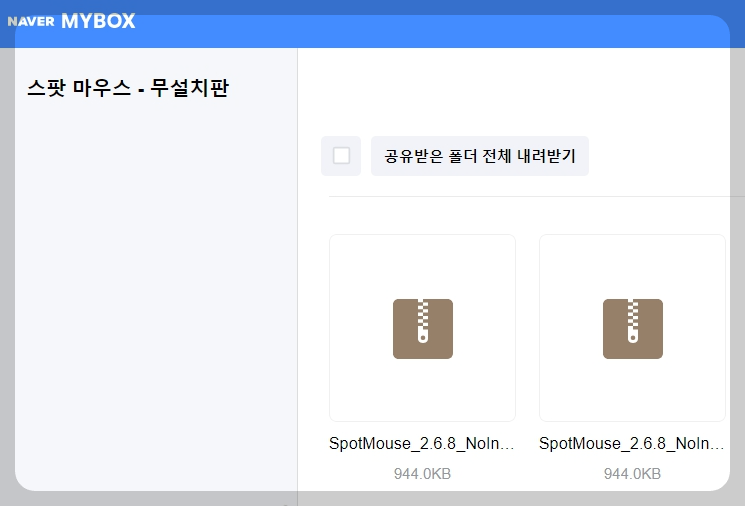
Task: Open the first SpotMouse zip thumbnail
Action: click(x=422, y=328)
